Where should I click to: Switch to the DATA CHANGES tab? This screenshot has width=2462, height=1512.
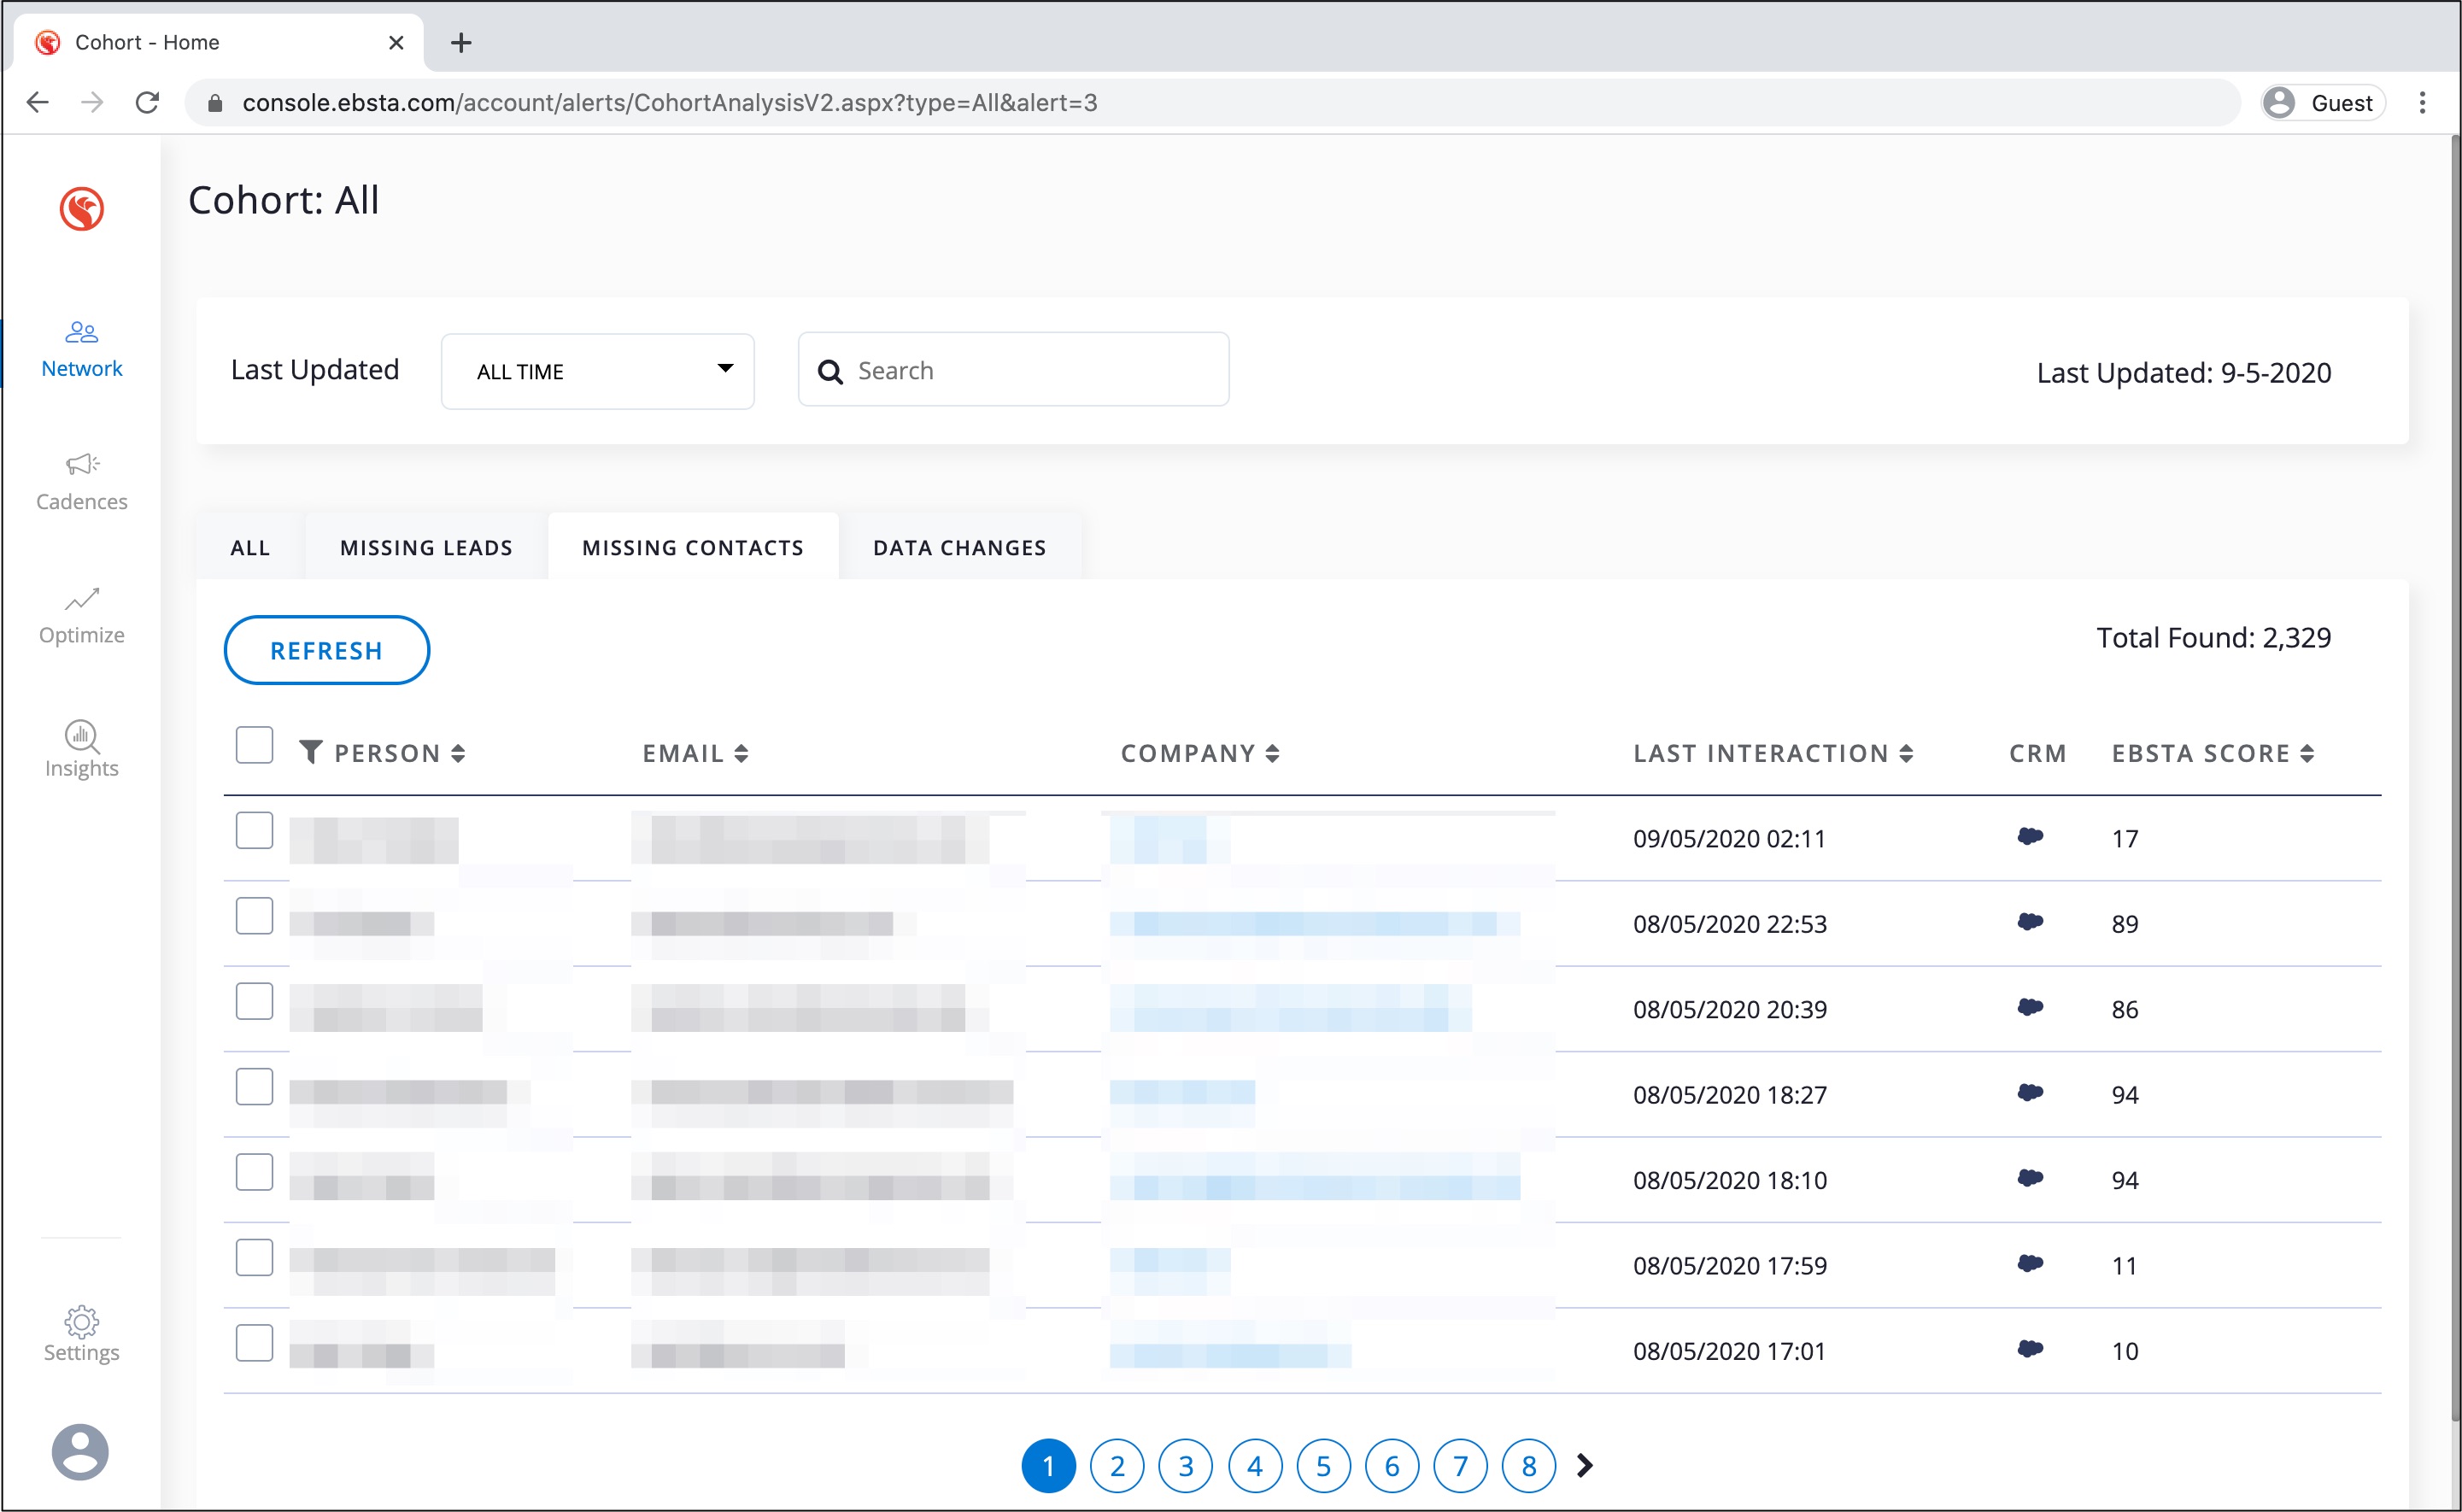pyautogui.click(x=959, y=547)
